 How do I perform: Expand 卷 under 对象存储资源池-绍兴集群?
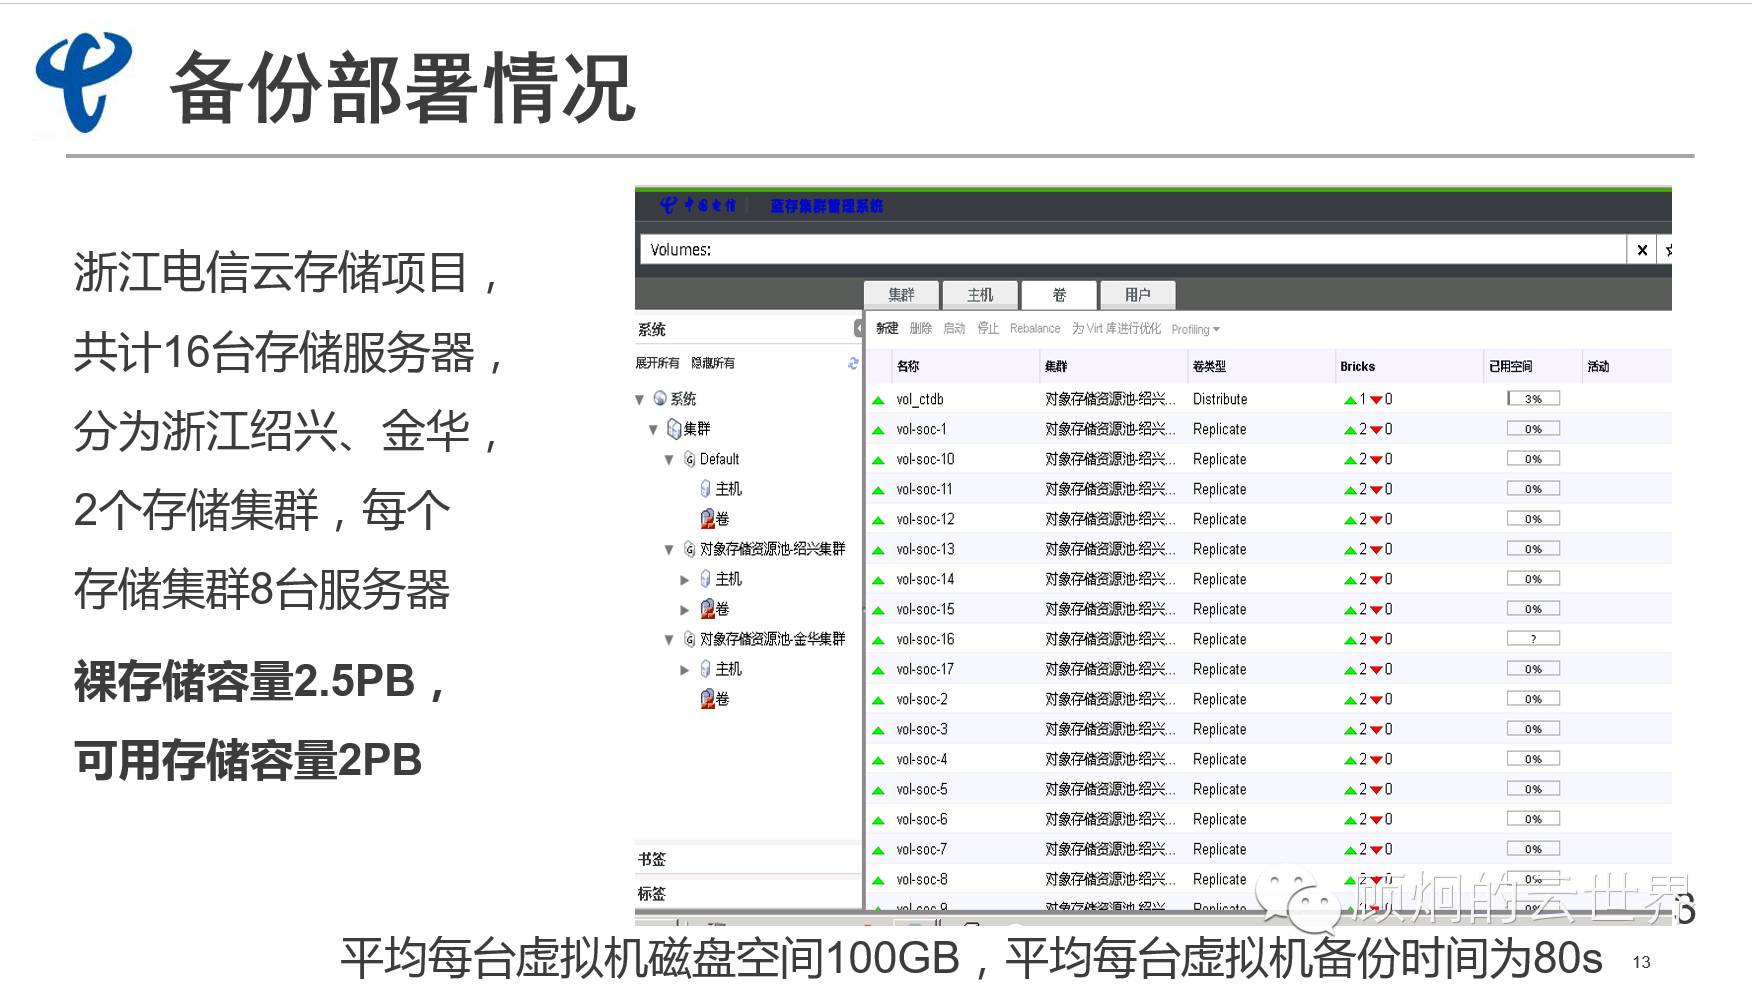(685, 609)
